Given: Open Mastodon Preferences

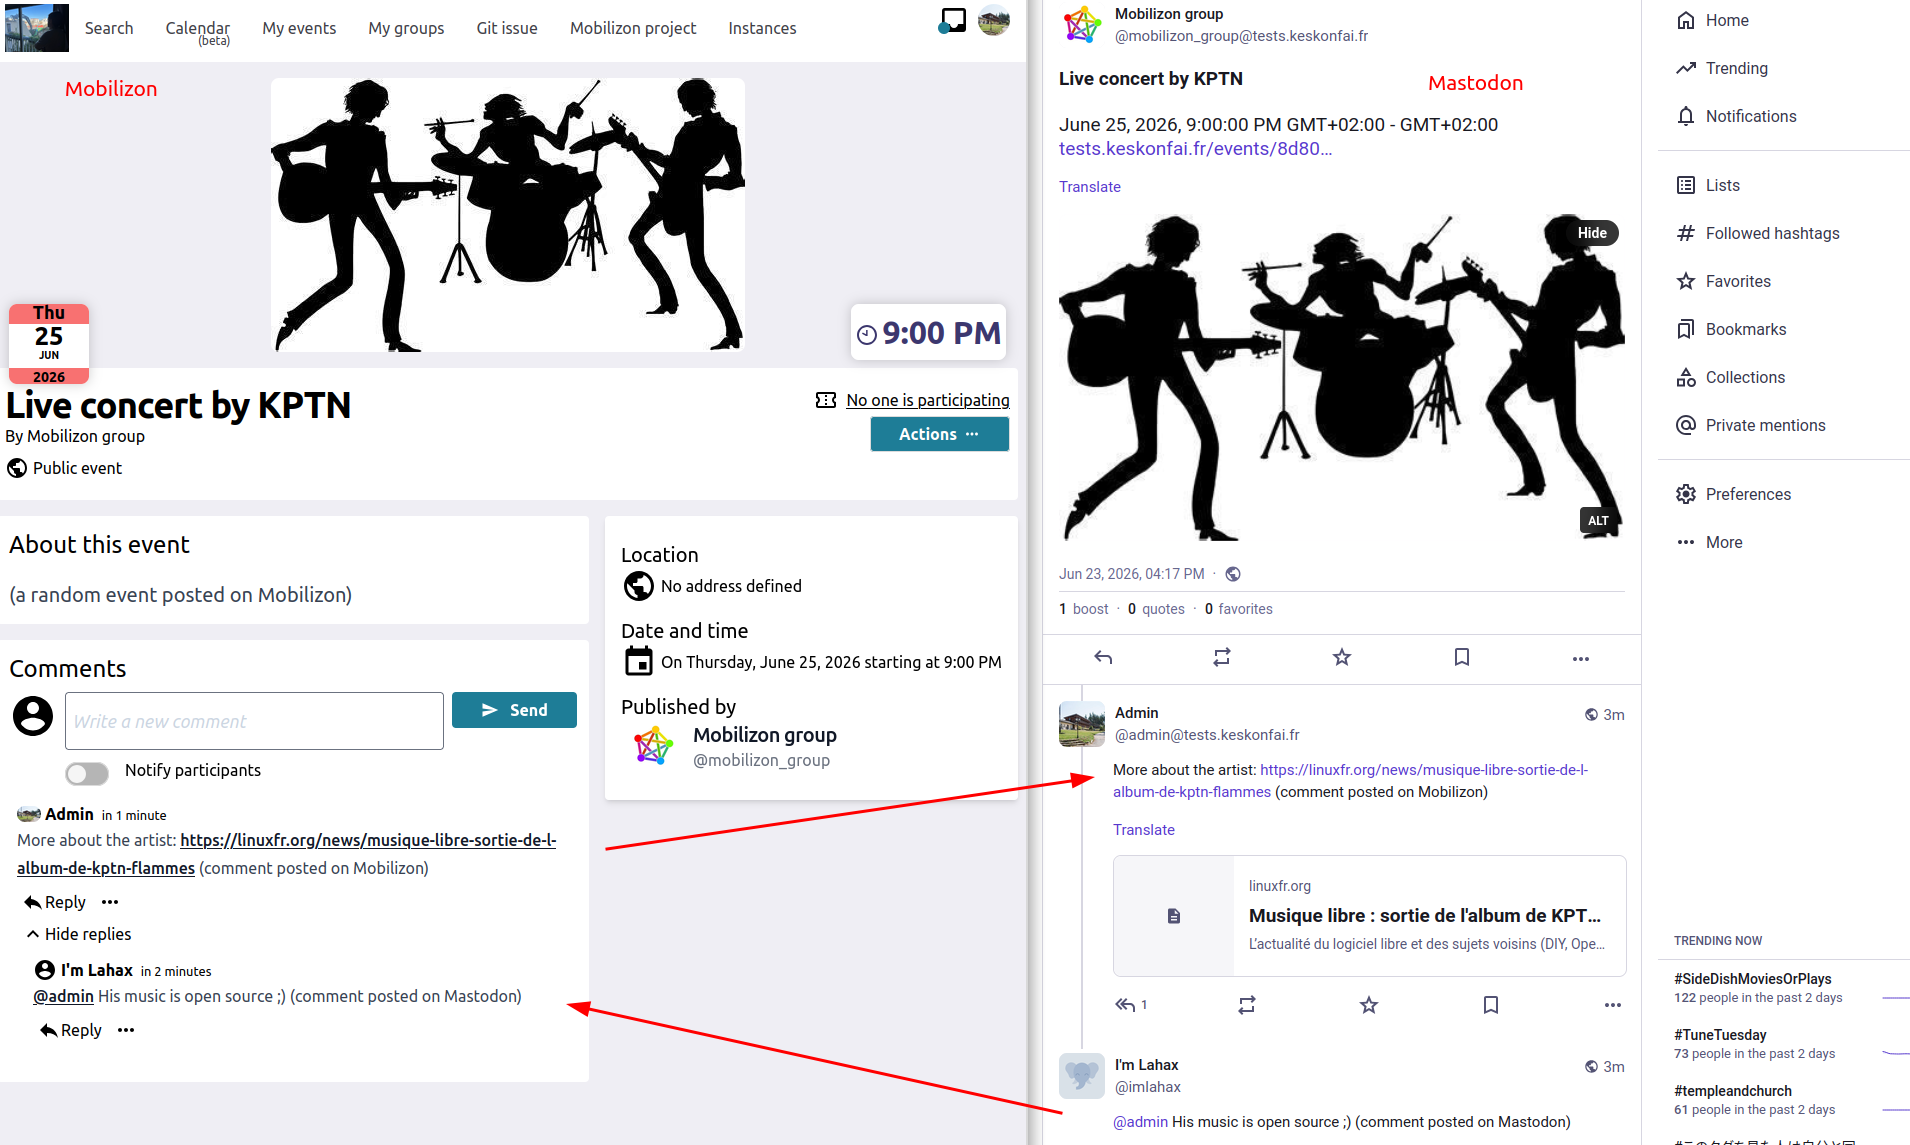Looking at the screenshot, I should coord(1733,494).
